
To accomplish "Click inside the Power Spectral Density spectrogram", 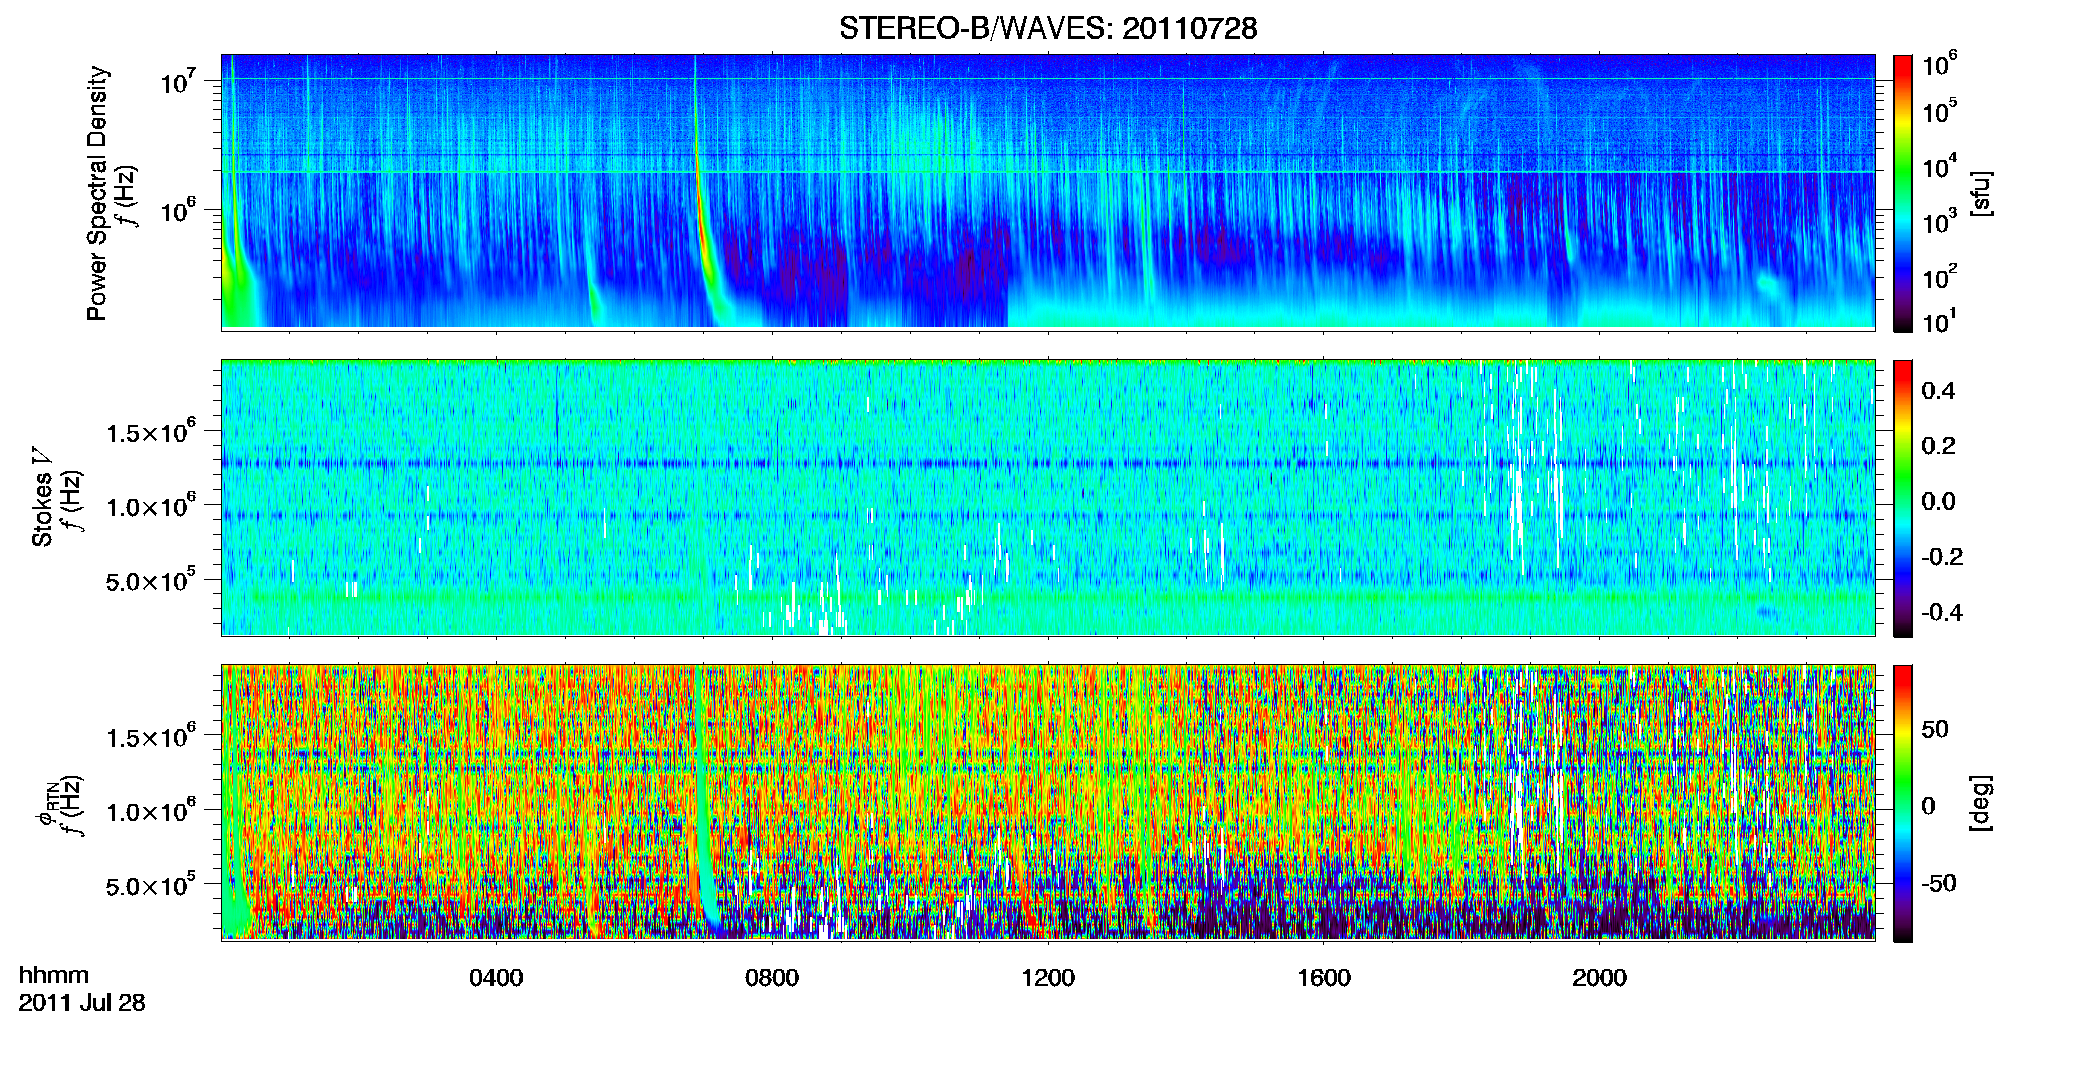I will (x=1048, y=191).
